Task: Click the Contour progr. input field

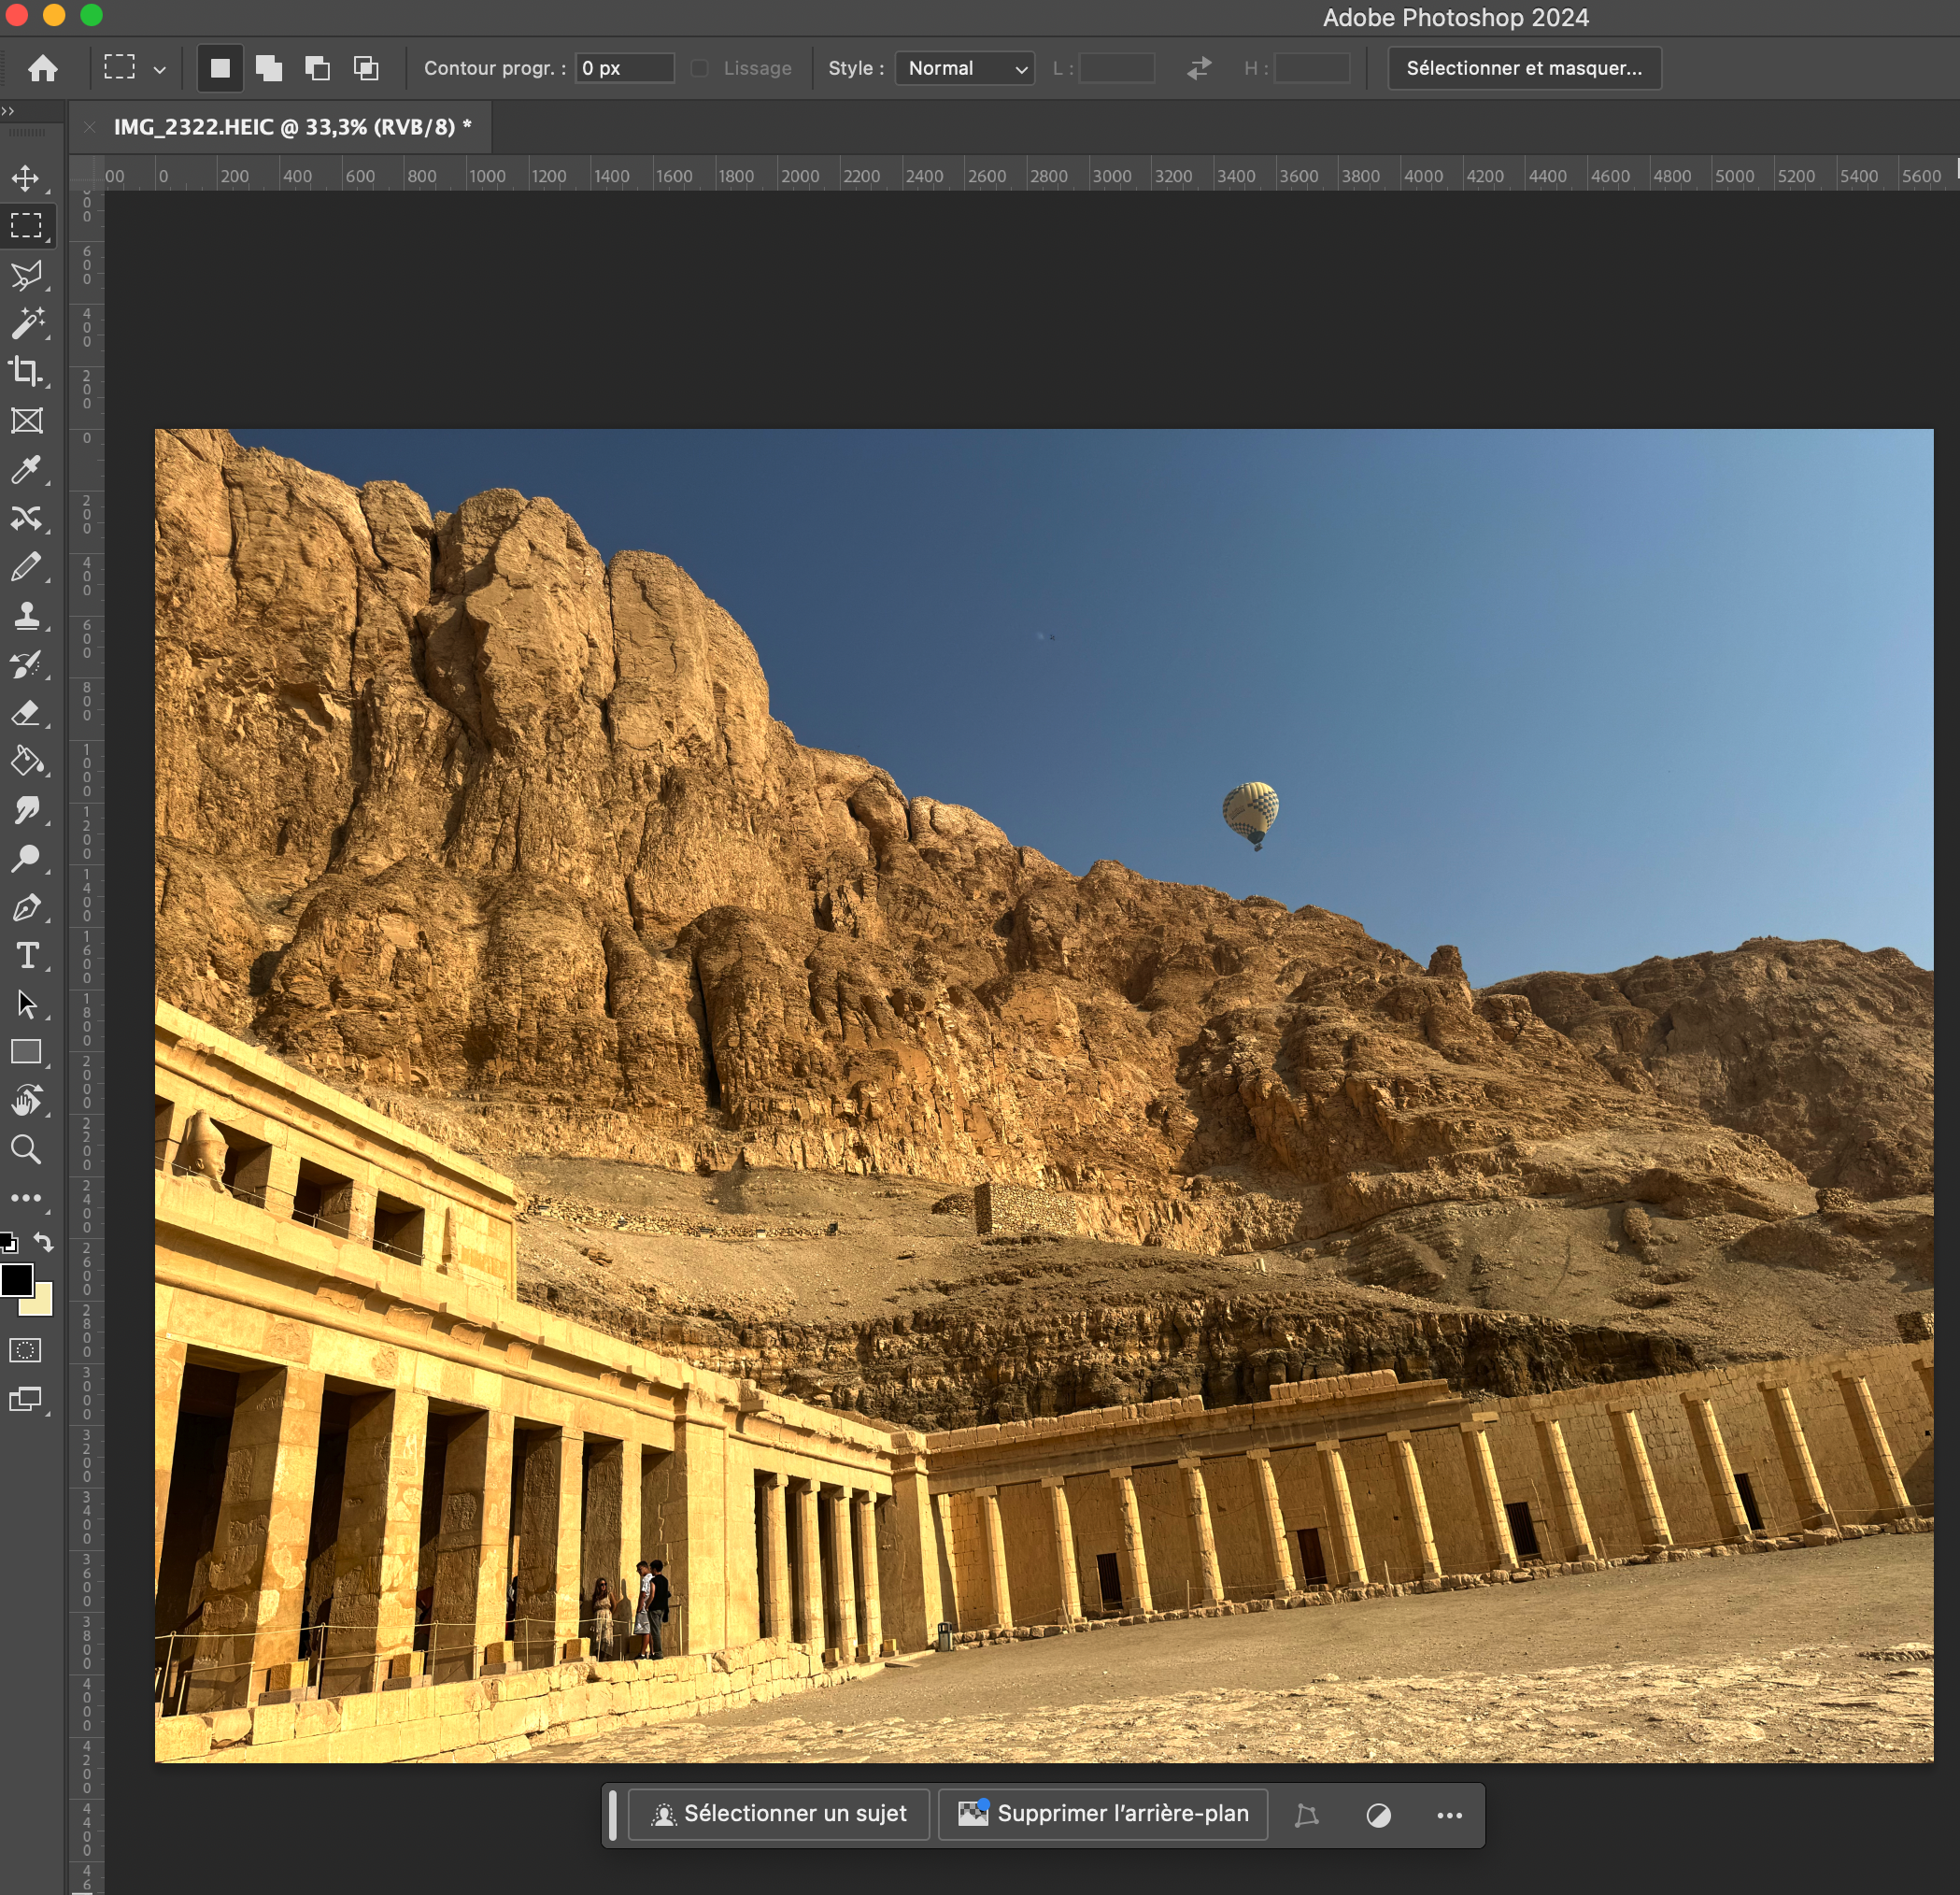Action: (x=624, y=68)
